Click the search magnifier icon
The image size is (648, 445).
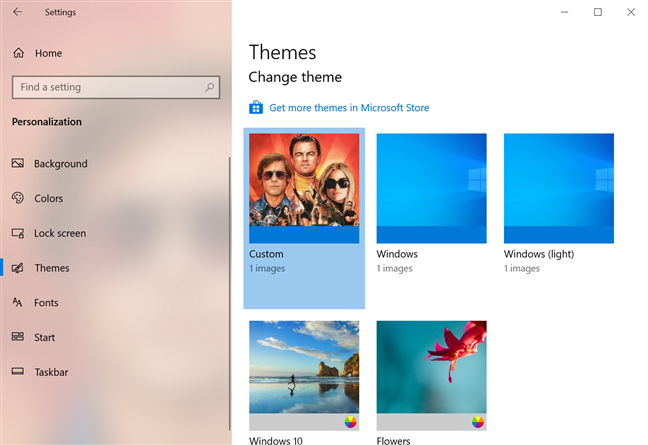[210, 87]
